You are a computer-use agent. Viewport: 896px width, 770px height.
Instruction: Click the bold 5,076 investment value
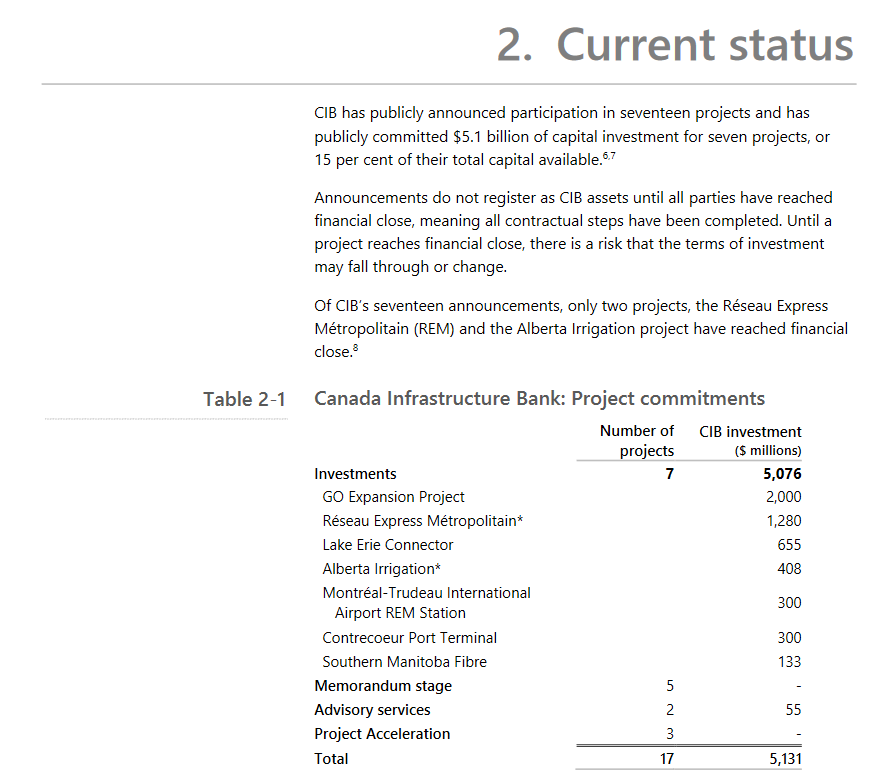point(783,474)
